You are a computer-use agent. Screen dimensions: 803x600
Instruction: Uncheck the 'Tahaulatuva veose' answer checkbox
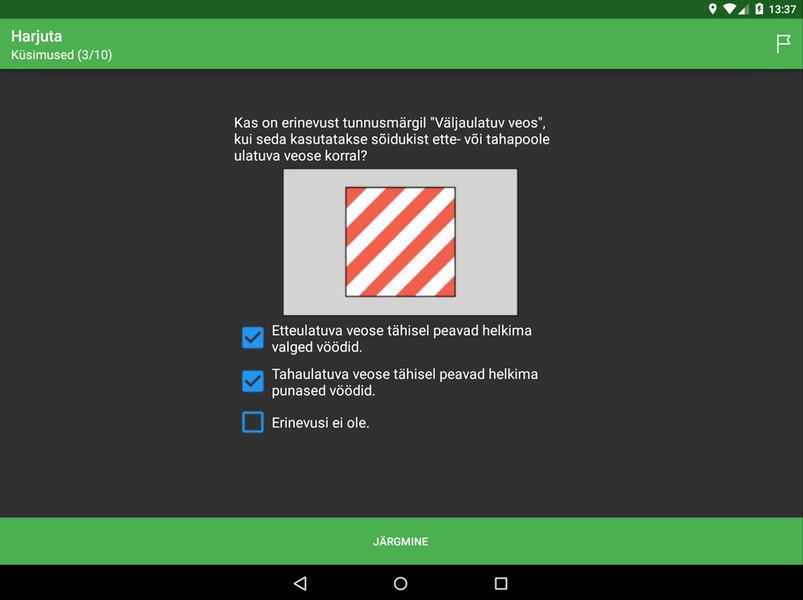(253, 381)
